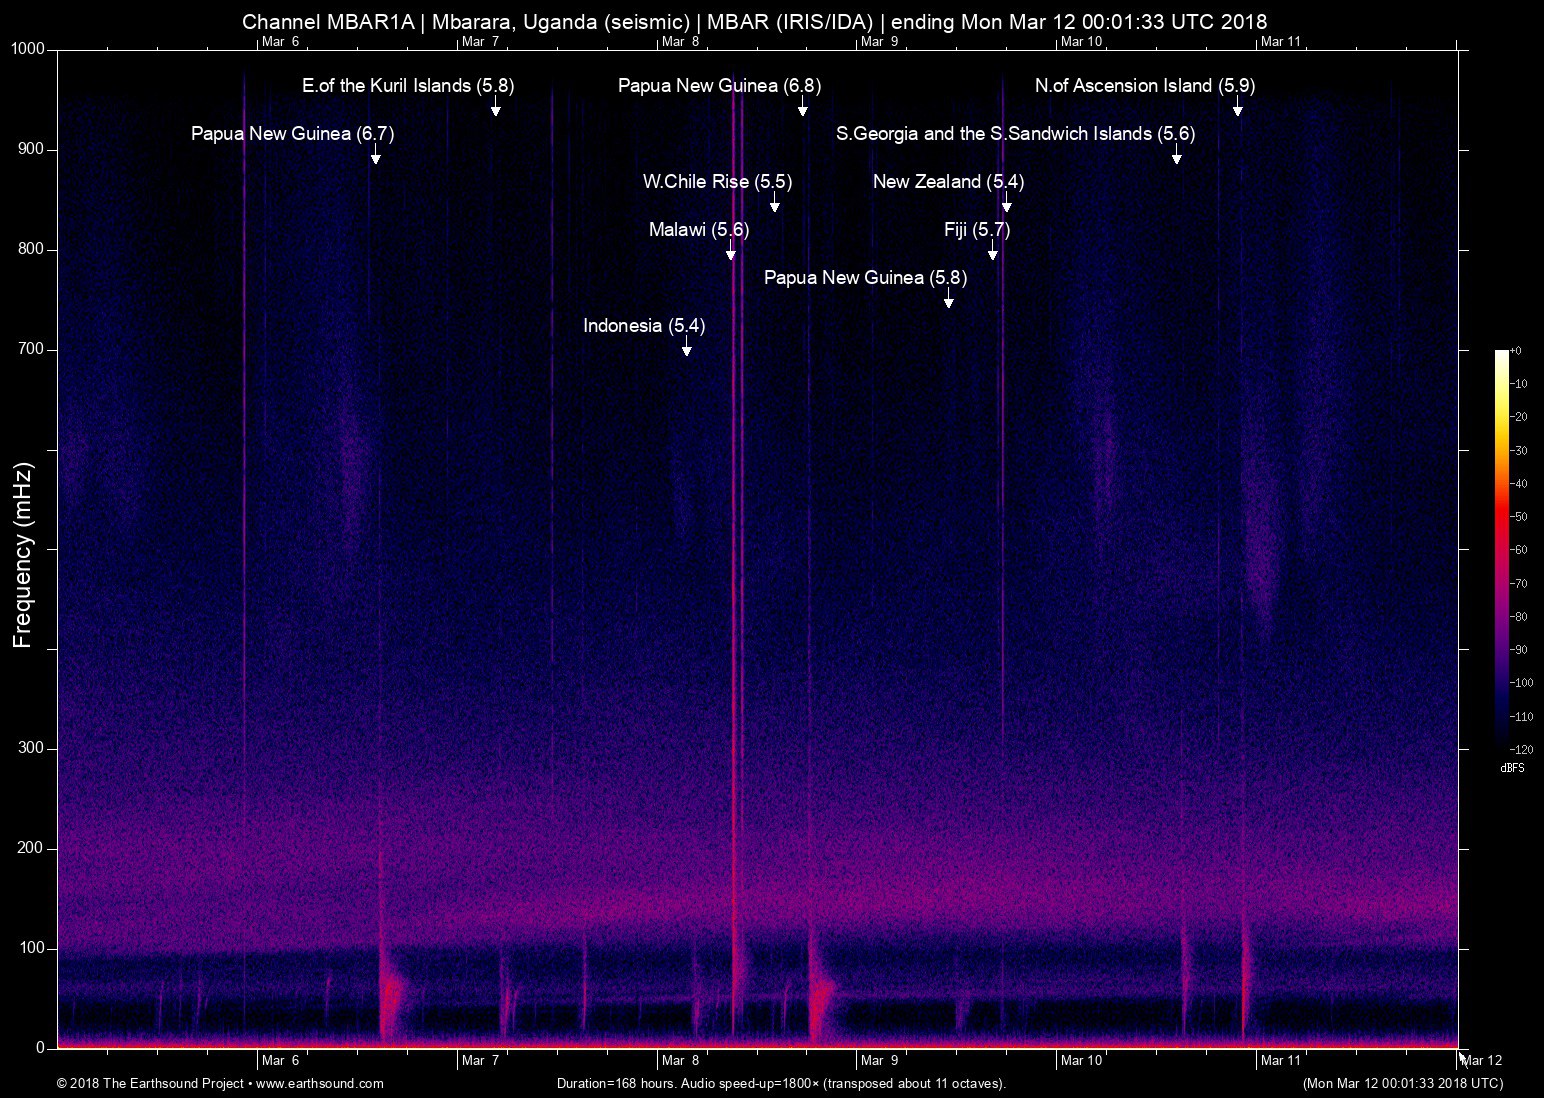Click the arrow below W.Chile Rise (5.5)
1544x1098 pixels.
pyautogui.click(x=774, y=203)
